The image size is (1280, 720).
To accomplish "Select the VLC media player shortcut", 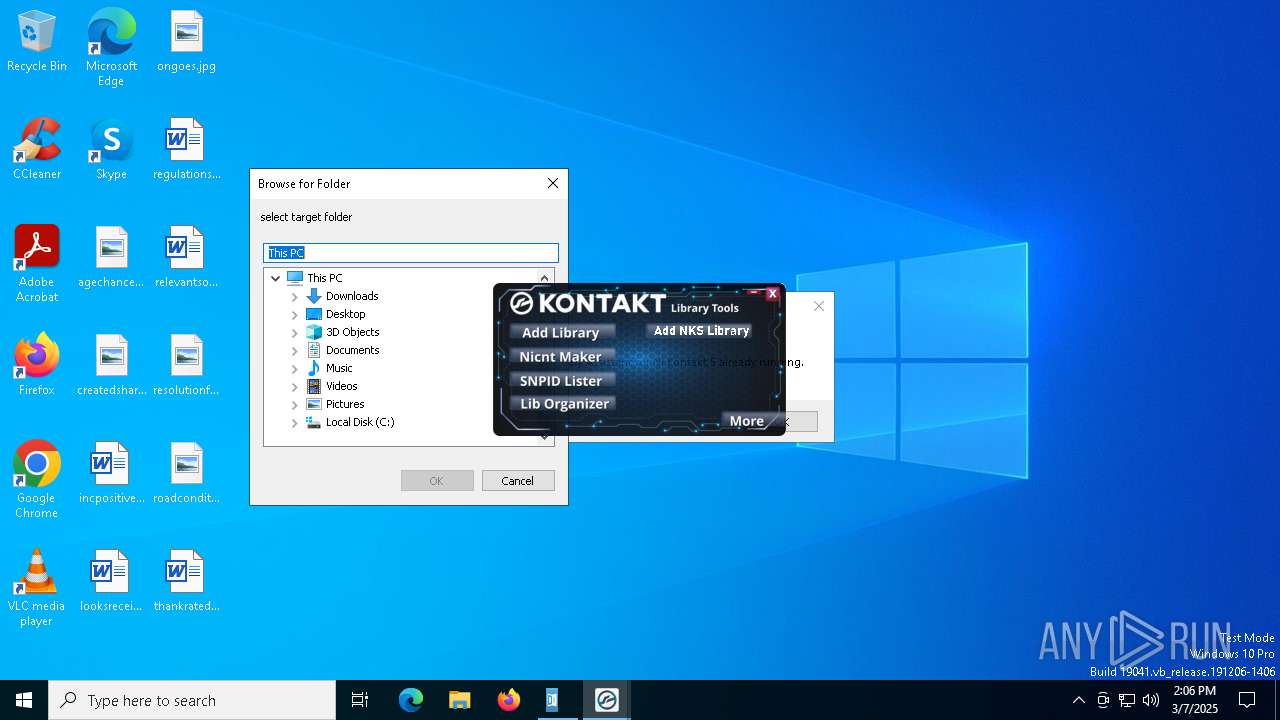I will tap(37, 588).
